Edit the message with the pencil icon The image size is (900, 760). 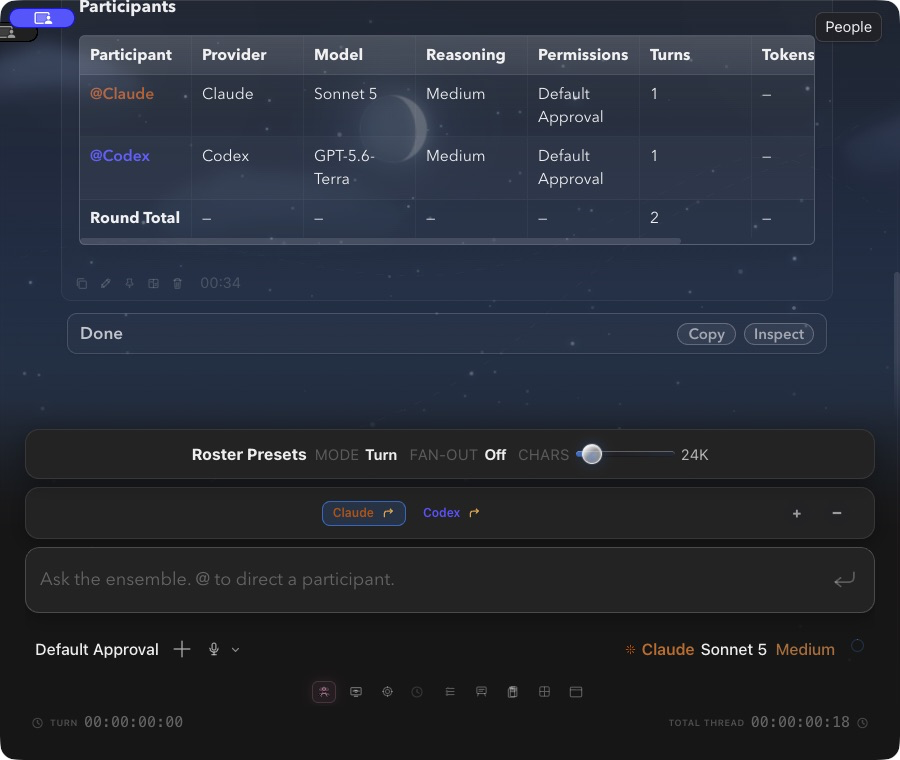[106, 283]
